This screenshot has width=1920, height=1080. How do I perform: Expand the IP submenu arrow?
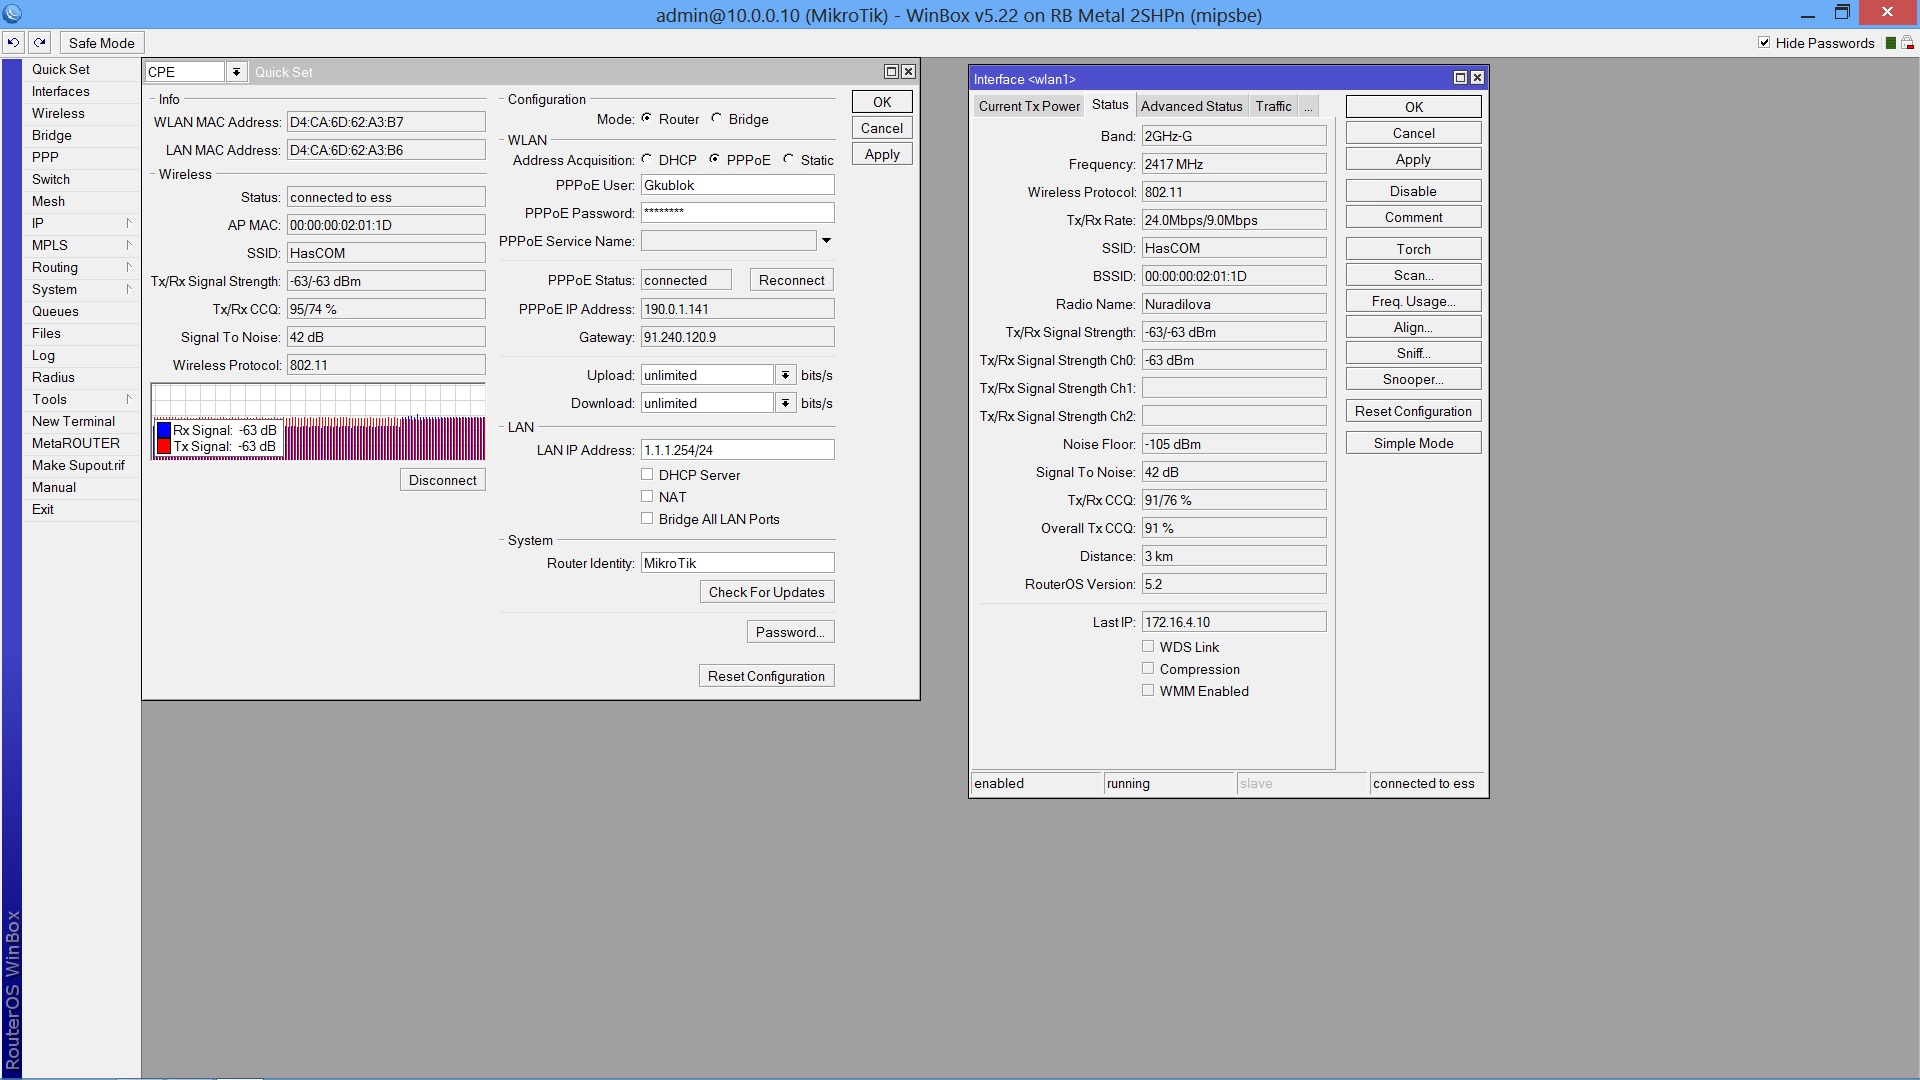(129, 223)
